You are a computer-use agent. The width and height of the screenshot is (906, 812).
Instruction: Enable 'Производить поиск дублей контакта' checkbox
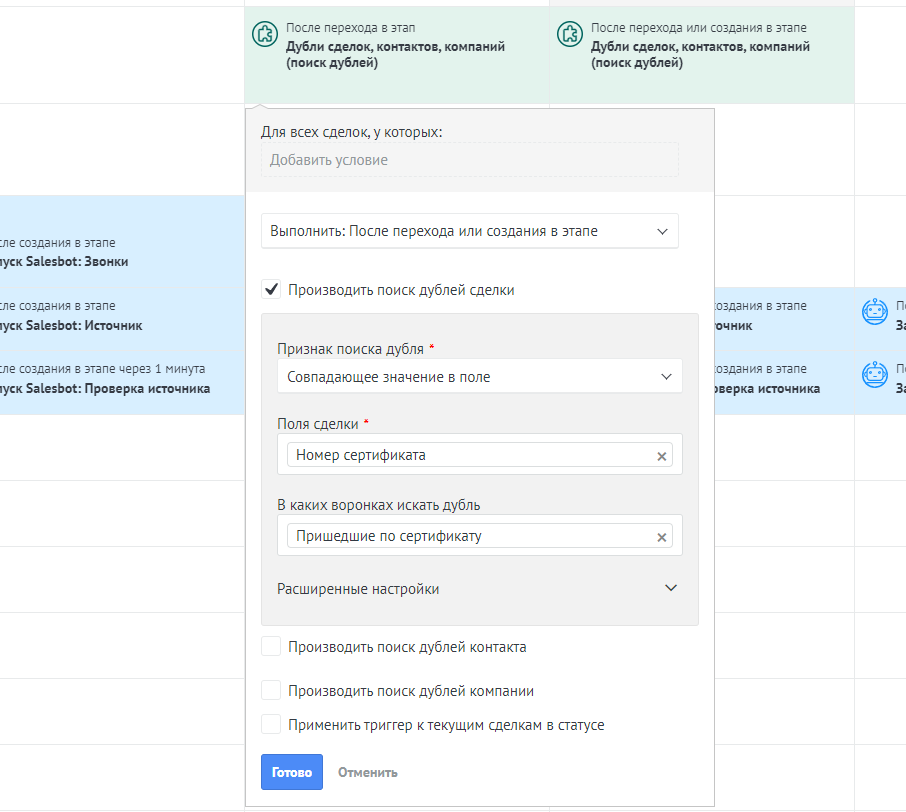[270, 647]
